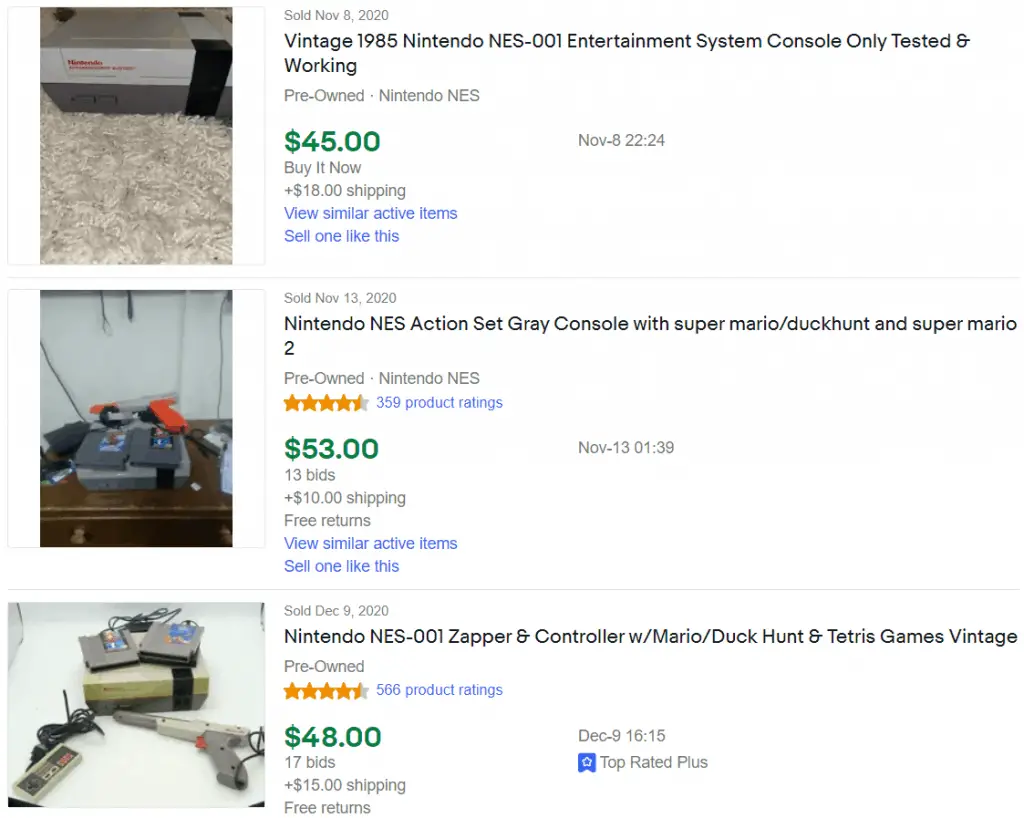Open thumbnail of NES with gray Zapper and controller
This screenshot has width=1024, height=818.
click(x=136, y=704)
